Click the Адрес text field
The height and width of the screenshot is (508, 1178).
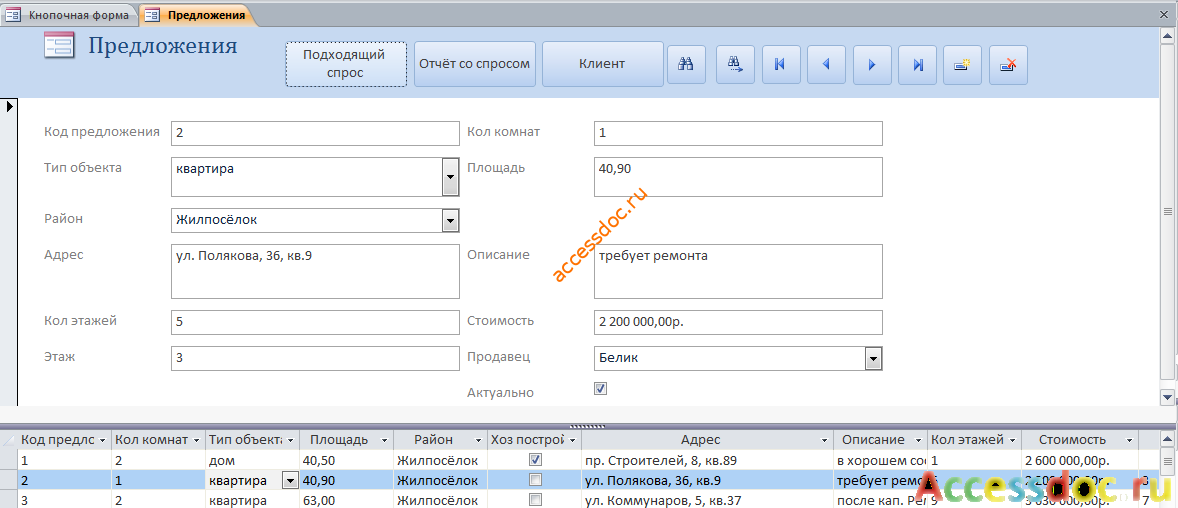click(315, 271)
